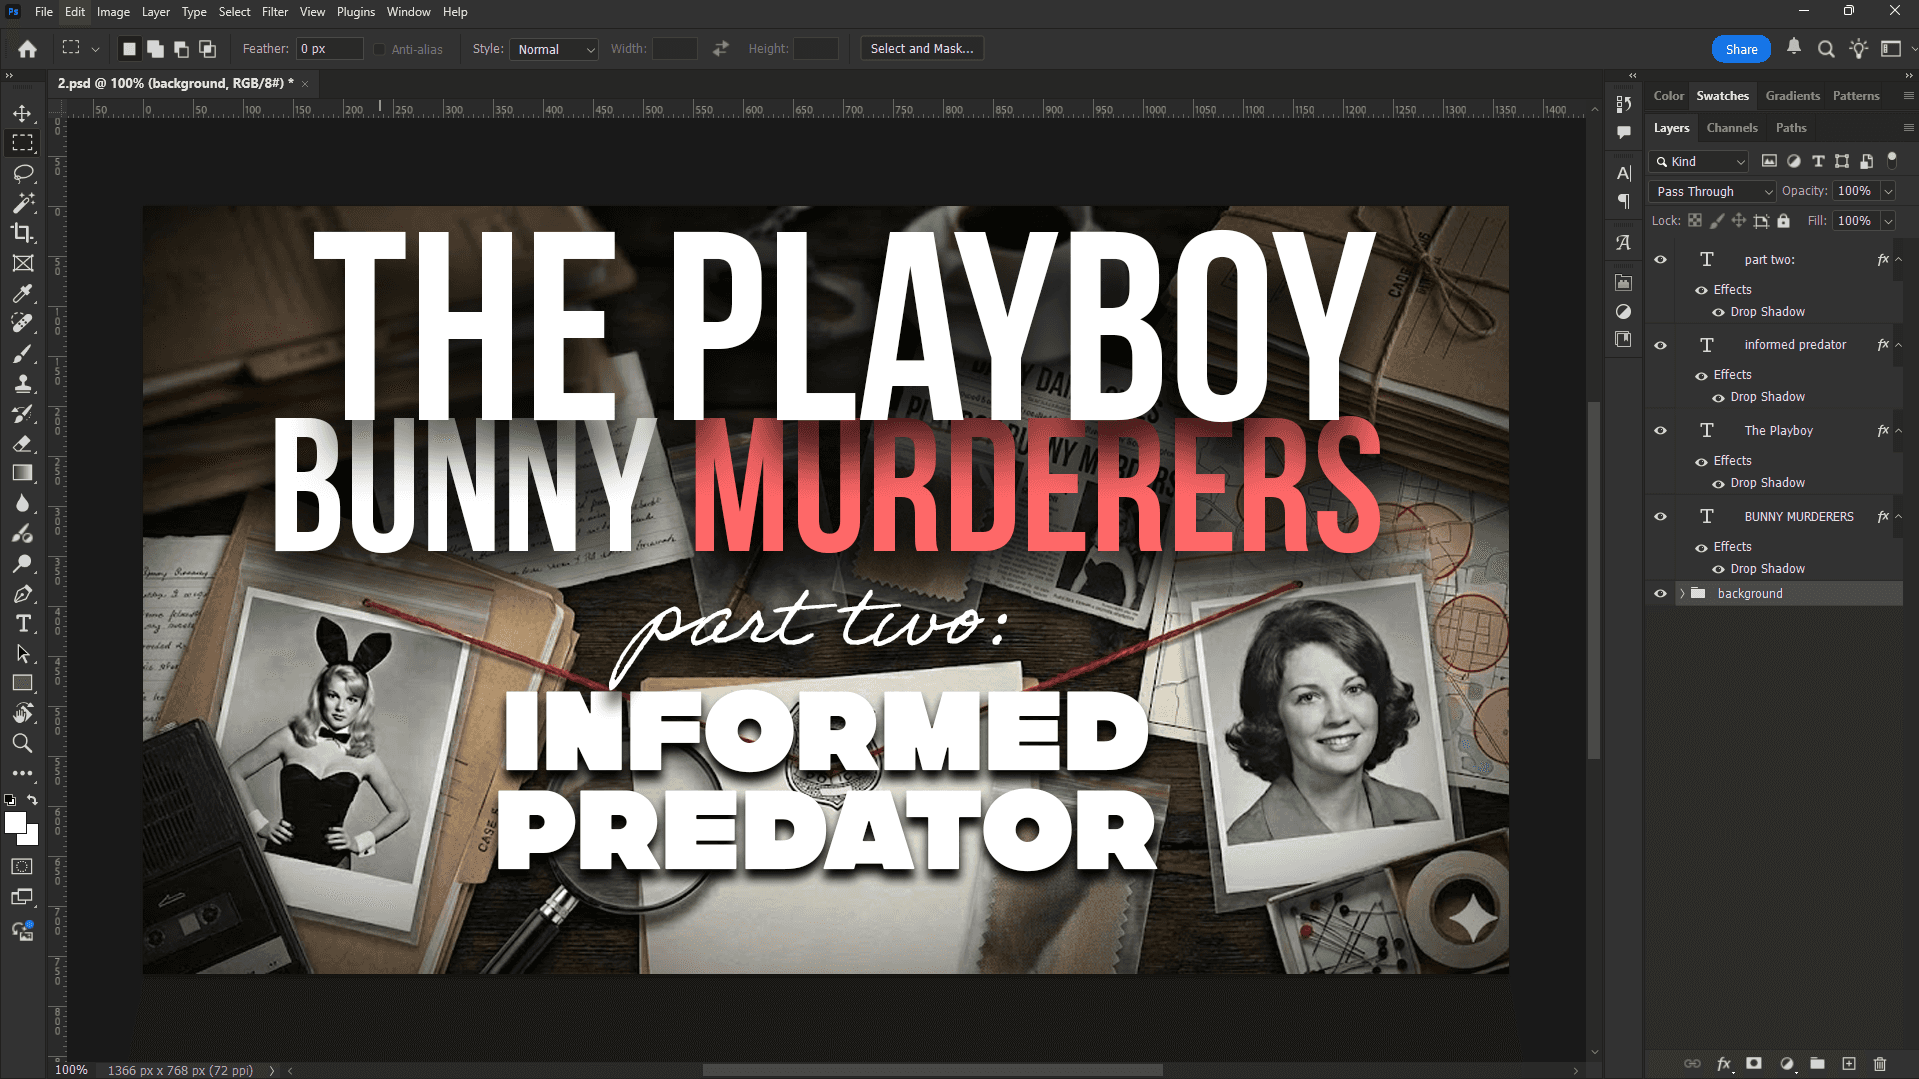Click the Switch foreground and background colors arrow
Screen dimensions: 1919x1079
[x=33, y=800]
